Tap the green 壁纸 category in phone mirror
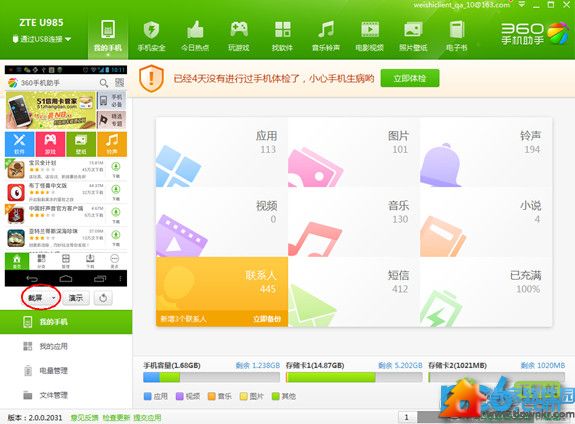 [x=81, y=144]
